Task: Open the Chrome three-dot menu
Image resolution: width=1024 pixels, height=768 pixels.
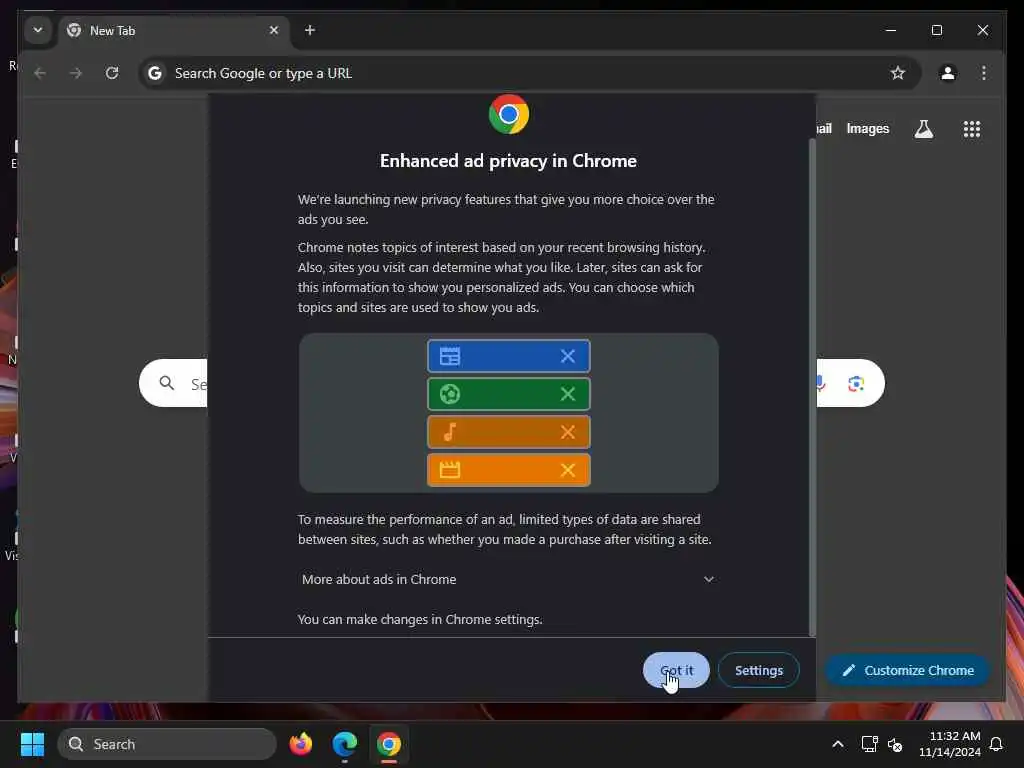Action: pos(984,73)
